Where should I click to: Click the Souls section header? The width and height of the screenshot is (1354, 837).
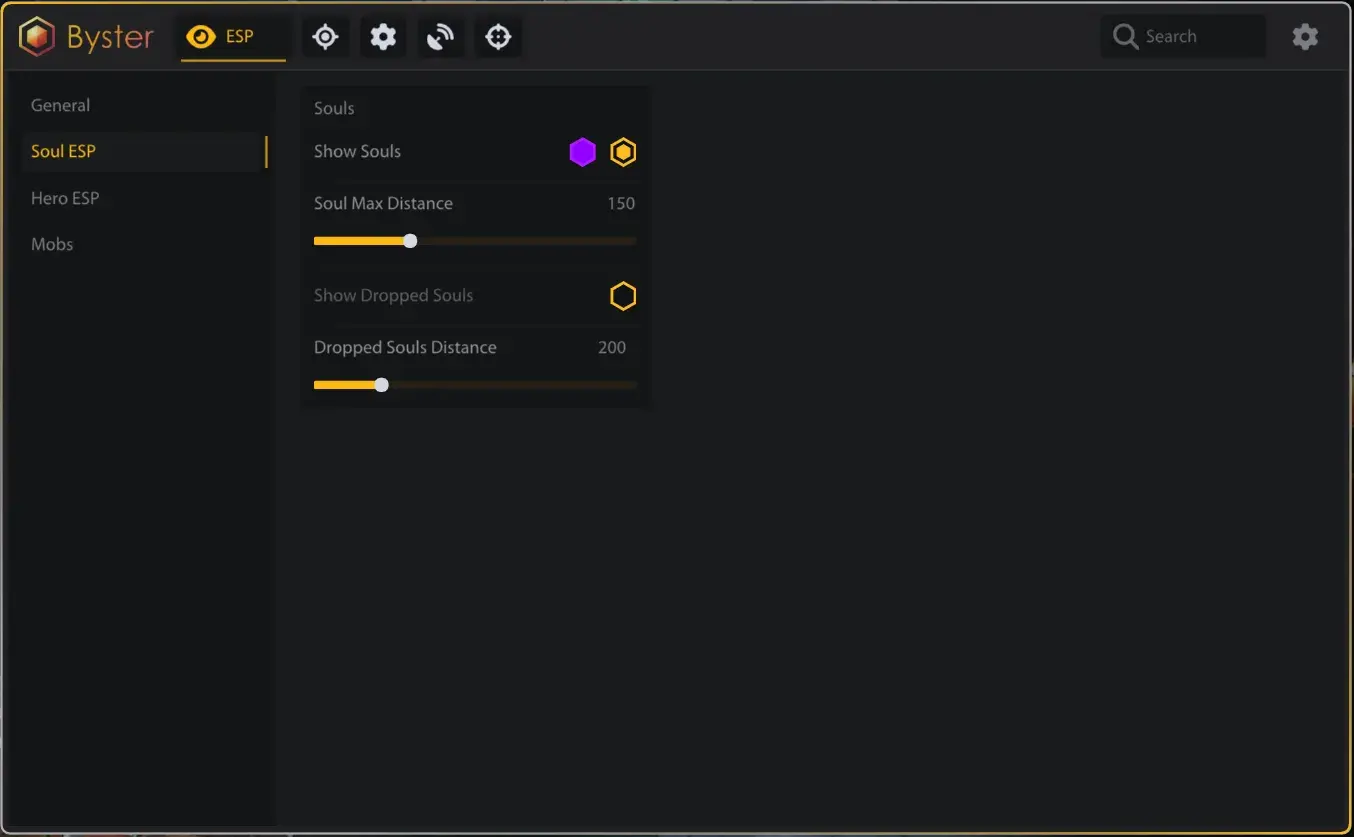tap(334, 108)
